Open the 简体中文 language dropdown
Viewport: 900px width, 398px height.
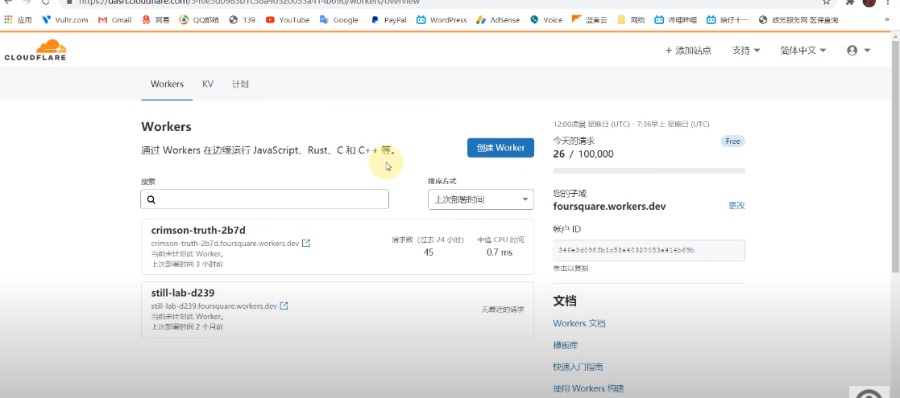click(x=803, y=51)
